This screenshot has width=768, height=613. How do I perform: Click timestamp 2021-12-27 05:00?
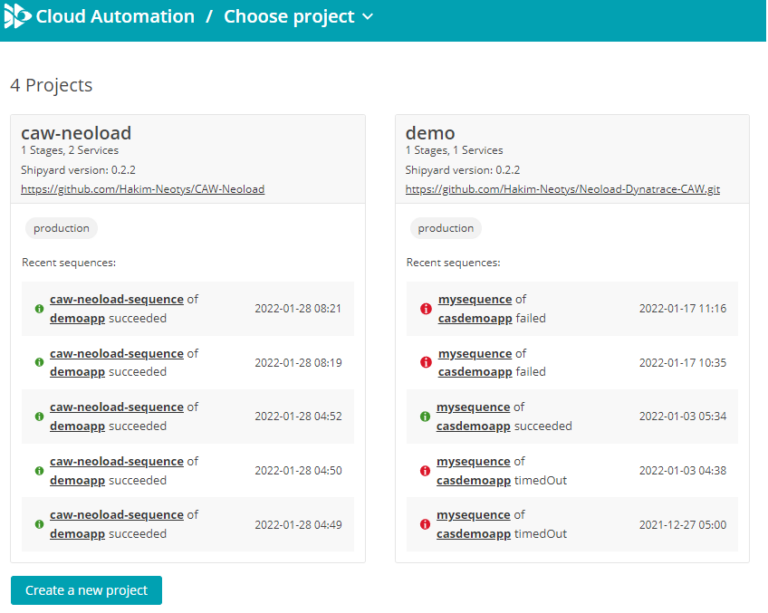tap(682, 525)
